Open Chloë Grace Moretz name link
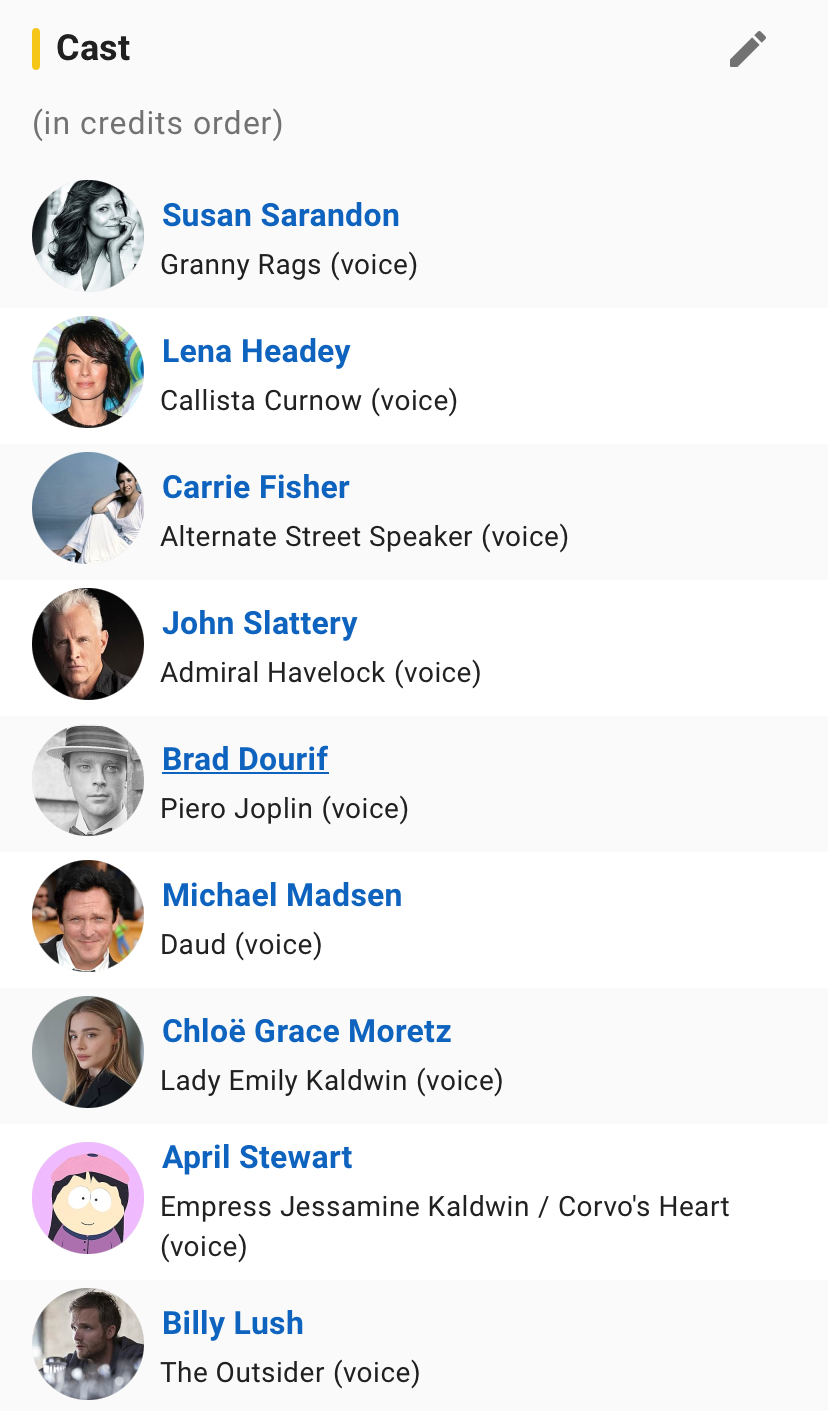 coord(307,1031)
